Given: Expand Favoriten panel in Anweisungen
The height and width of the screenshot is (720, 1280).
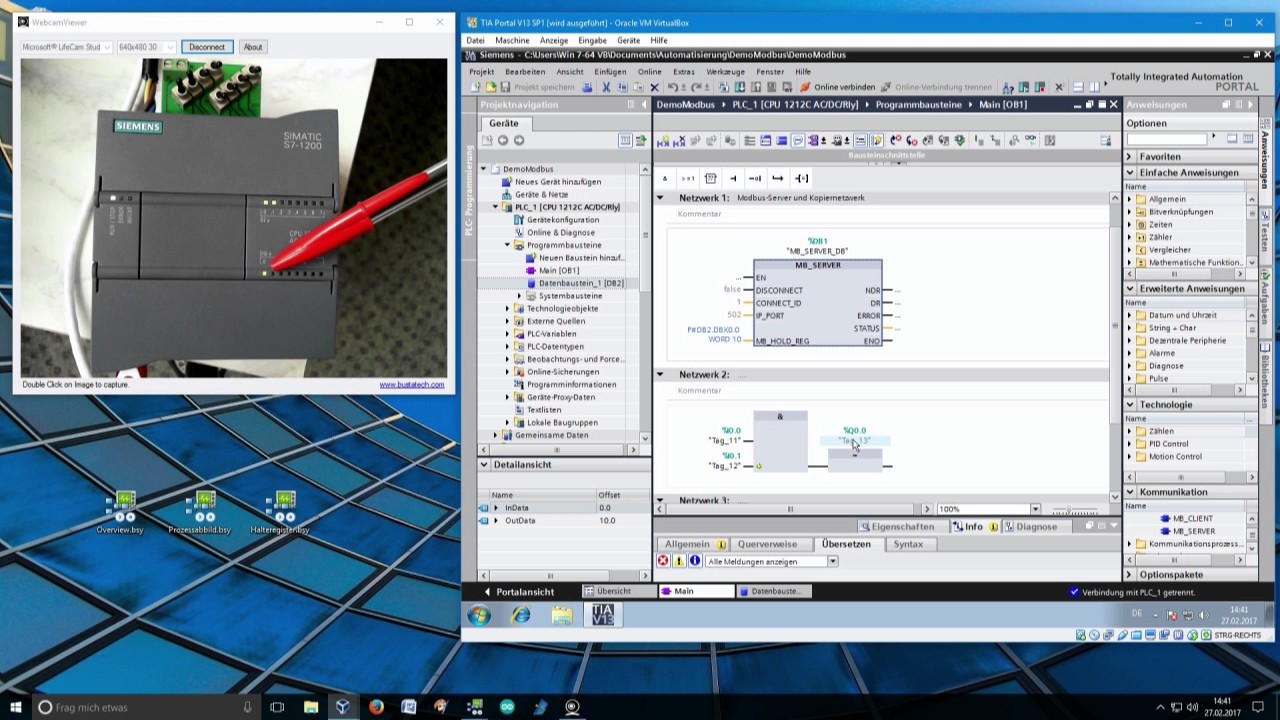Looking at the screenshot, I should point(1130,157).
